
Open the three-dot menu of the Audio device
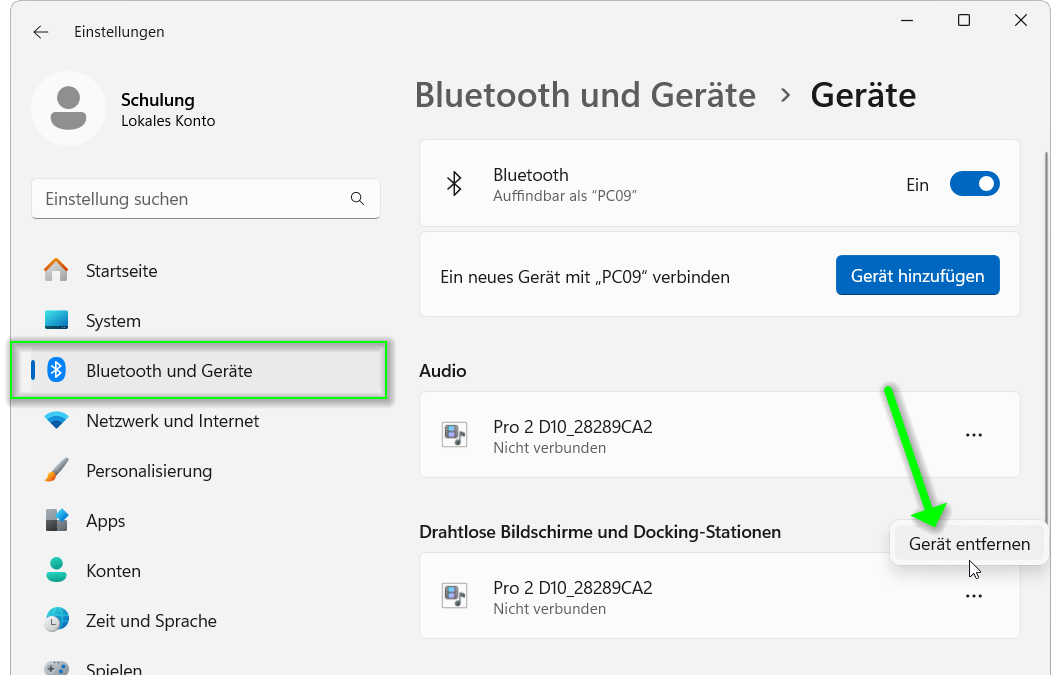pos(974,435)
